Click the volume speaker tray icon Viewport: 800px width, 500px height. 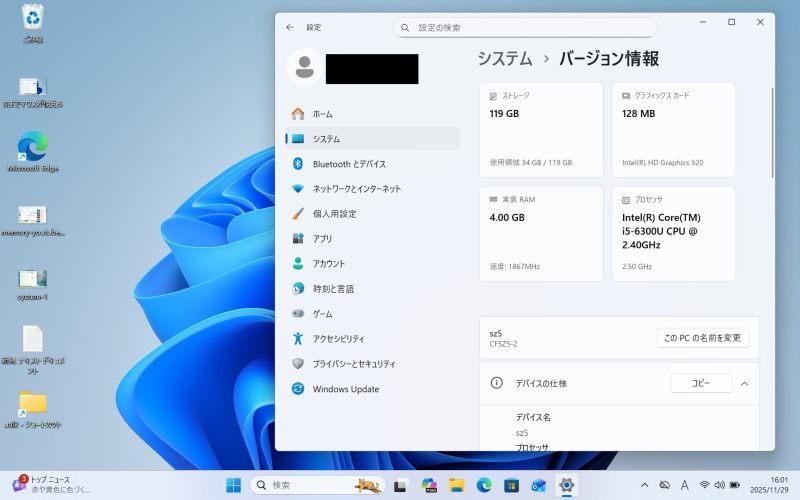(x=719, y=485)
